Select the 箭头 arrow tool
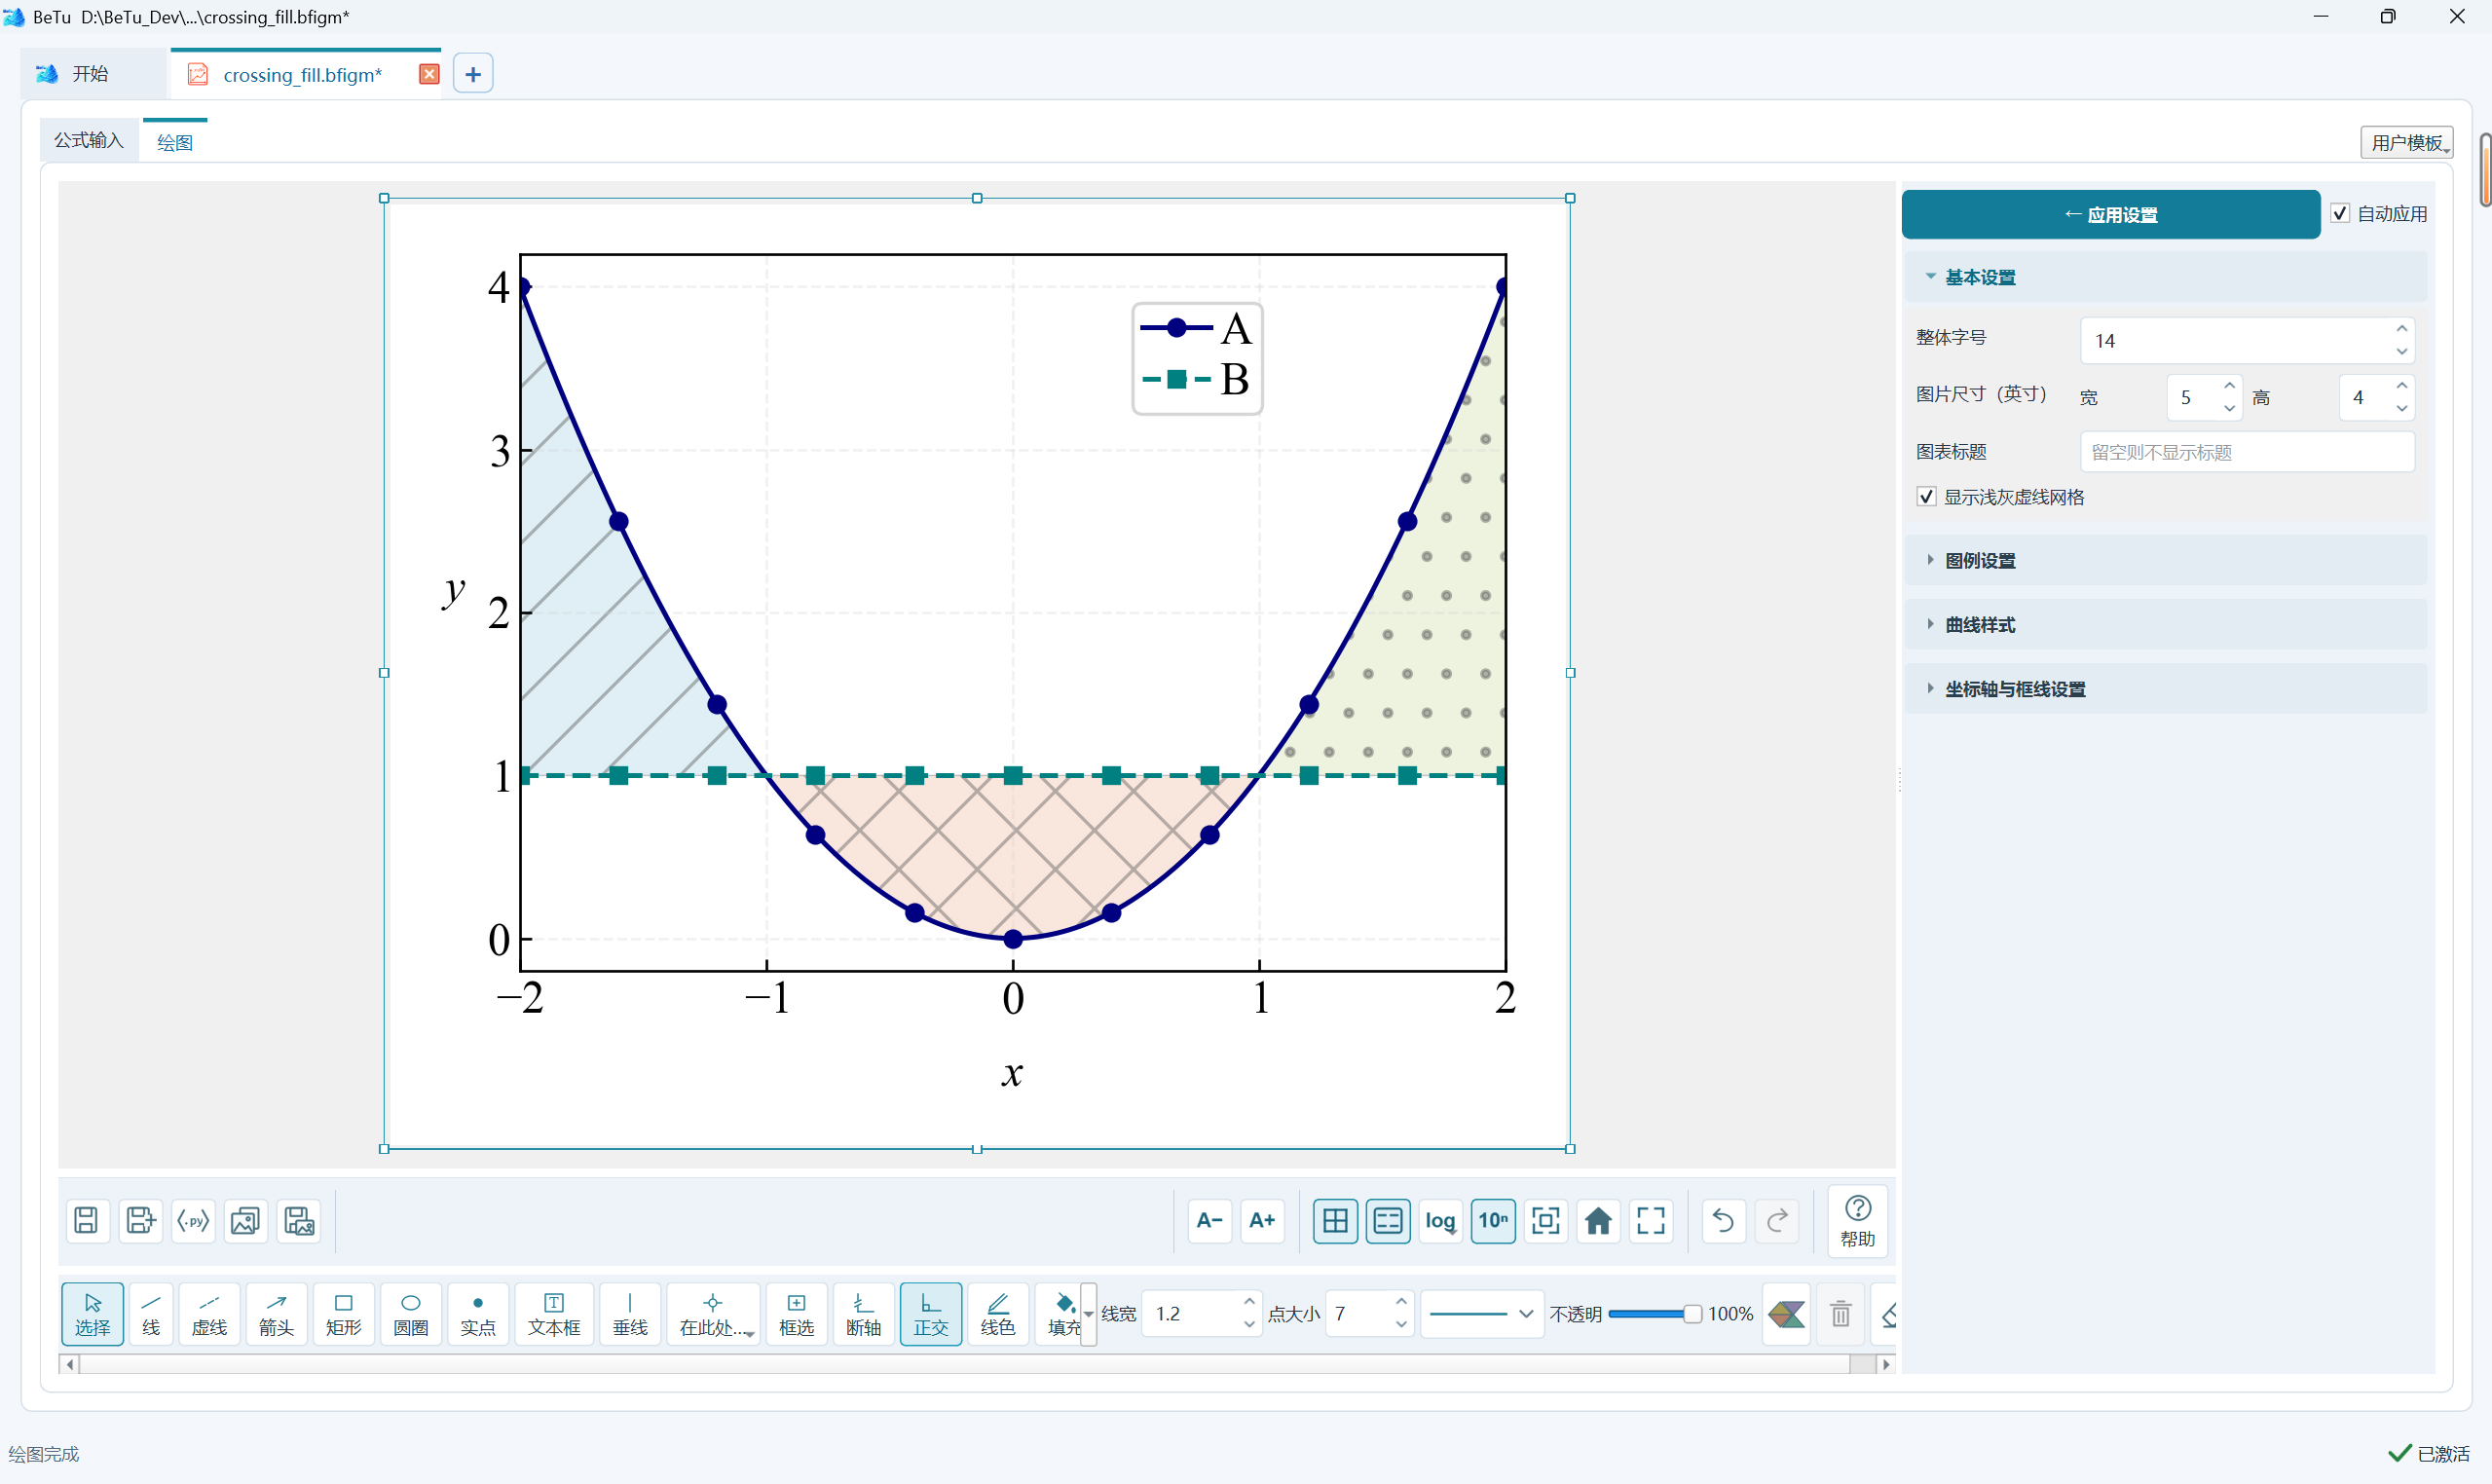Viewport: 2492px width, 1484px height. click(276, 1314)
